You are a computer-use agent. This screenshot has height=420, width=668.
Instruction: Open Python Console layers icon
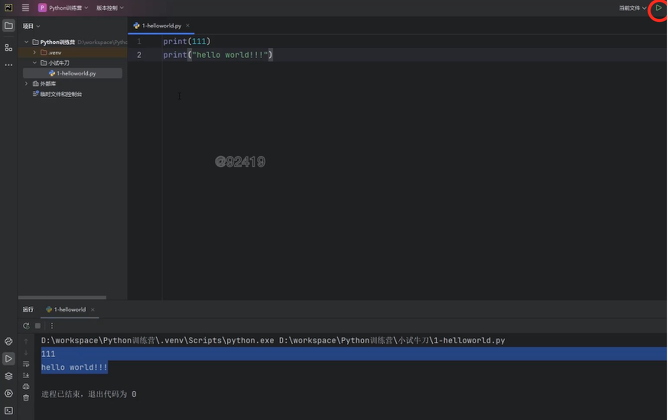[9, 376]
